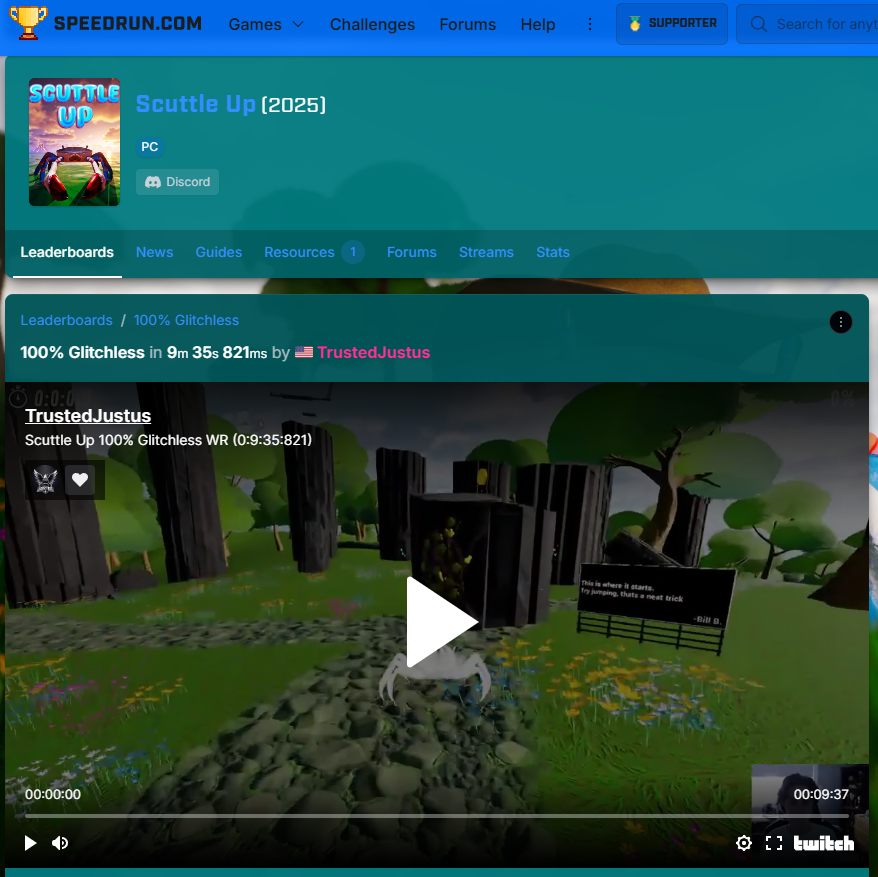This screenshot has width=878, height=877.
Task: Enter fullscreen mode on the video player
Action: 774,843
